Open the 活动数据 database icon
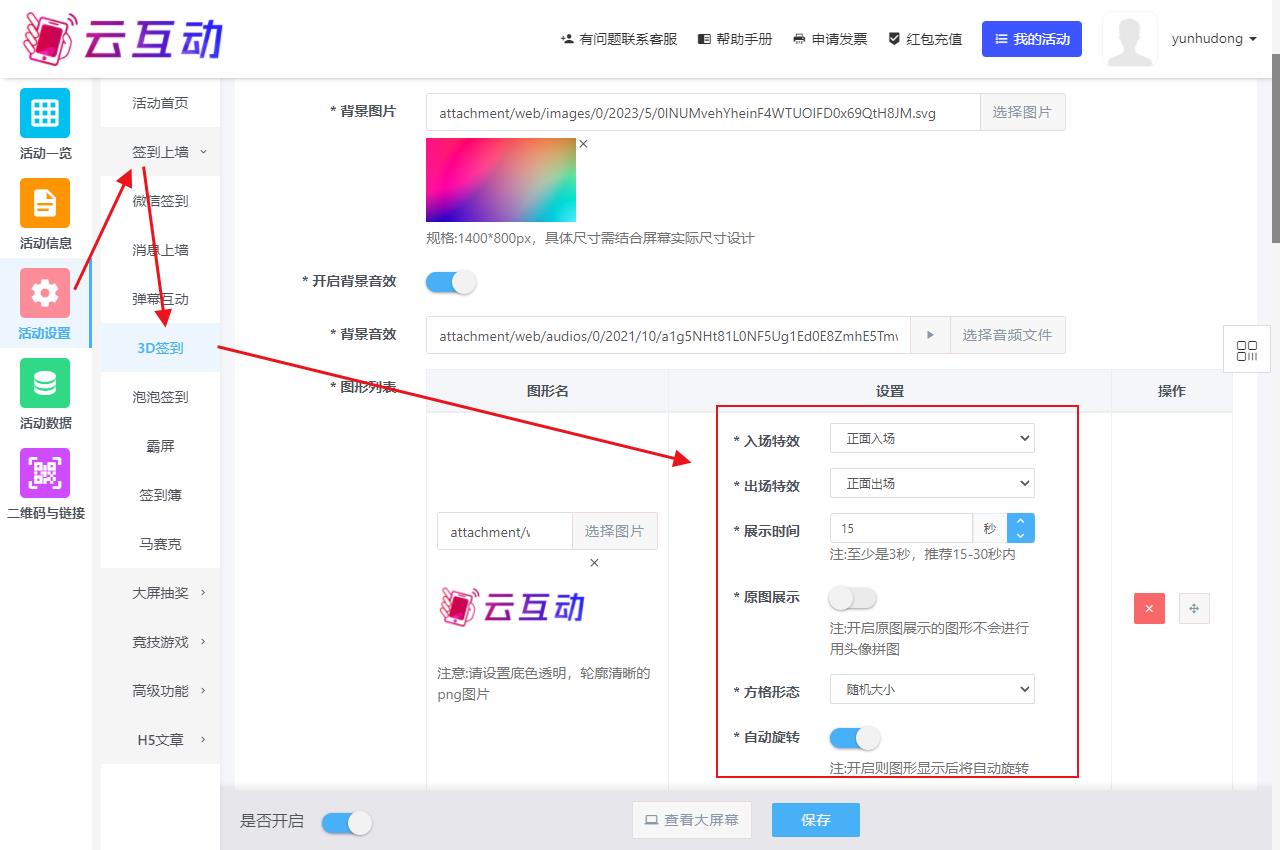Screen dimensions: 1280x850 click(x=45, y=383)
